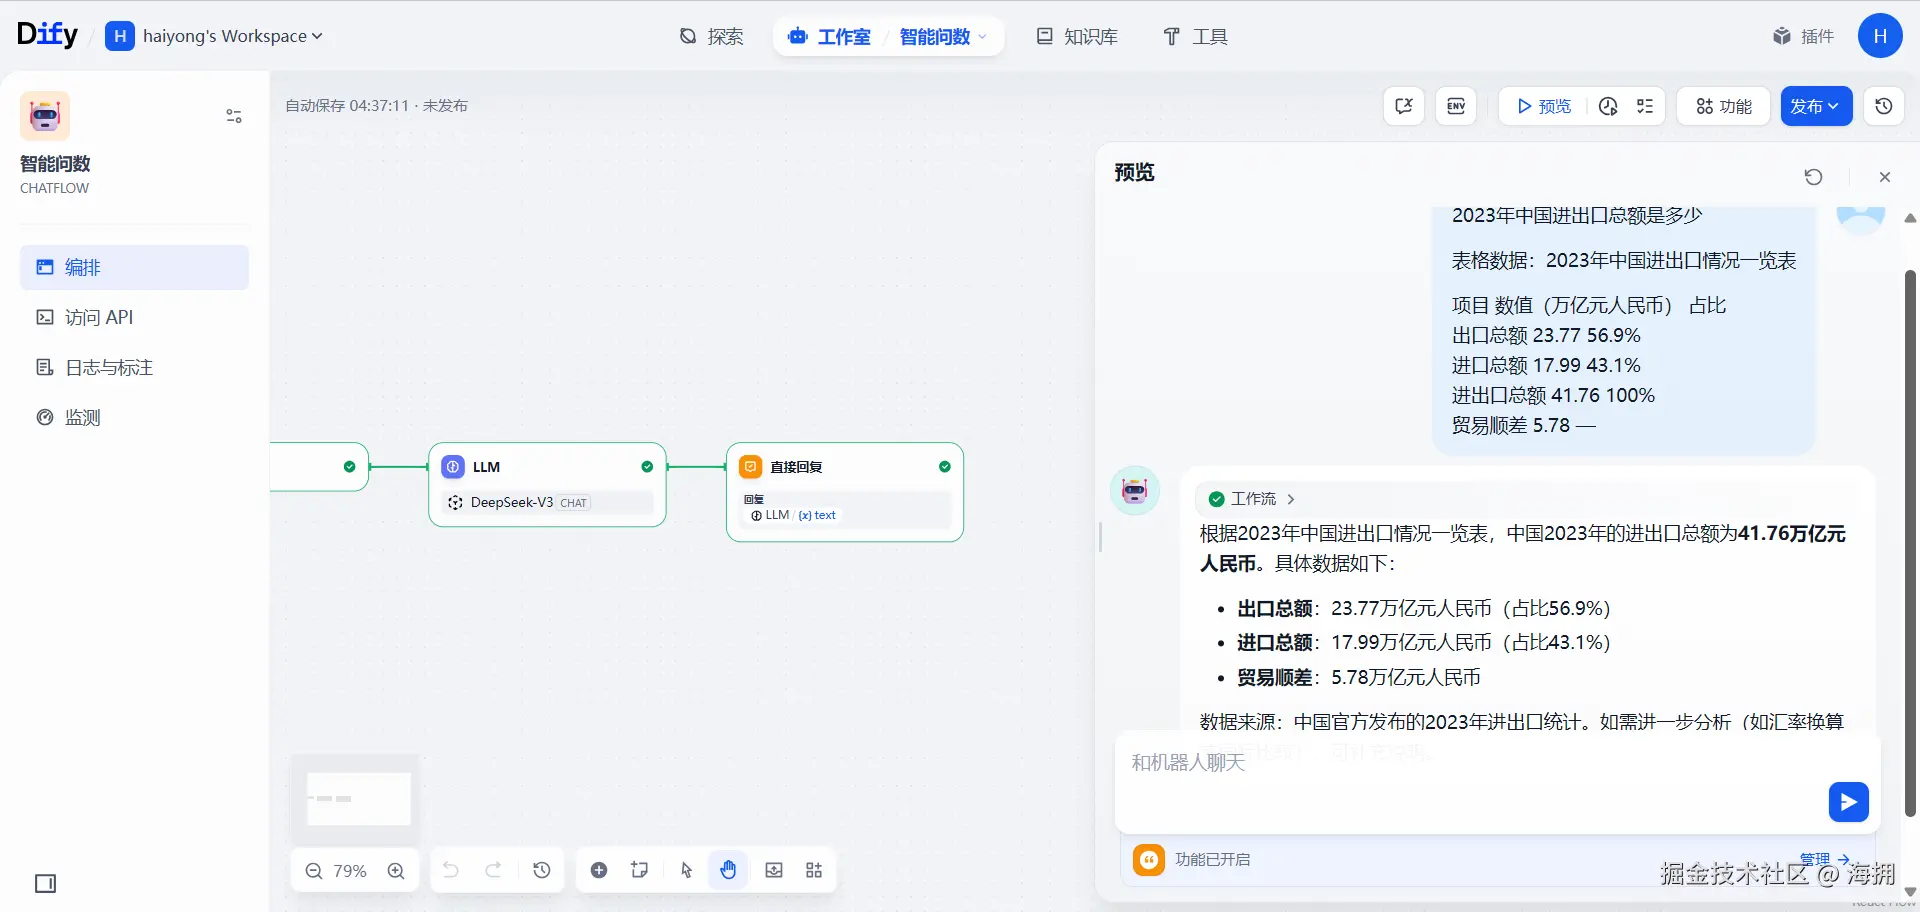
Task: Click the preview panel scrollbar
Action: [x=1910, y=543]
